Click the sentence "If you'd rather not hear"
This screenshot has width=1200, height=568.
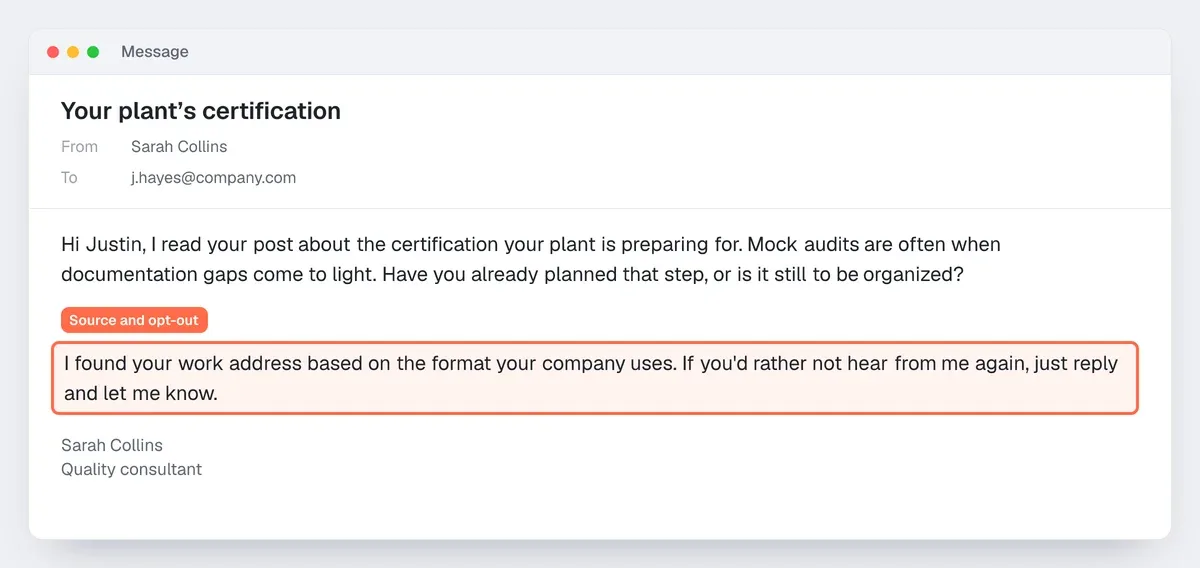[x=785, y=364]
